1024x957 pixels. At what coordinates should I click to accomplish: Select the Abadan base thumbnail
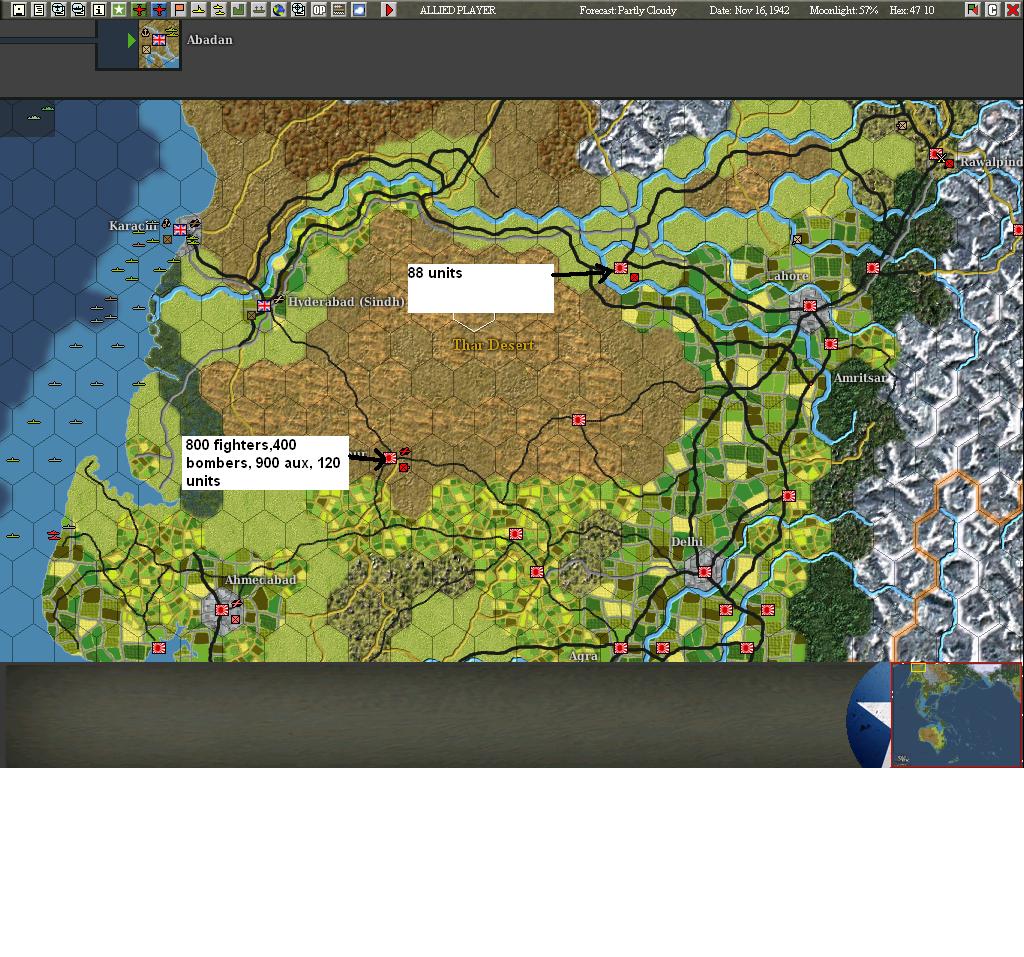[x=159, y=44]
